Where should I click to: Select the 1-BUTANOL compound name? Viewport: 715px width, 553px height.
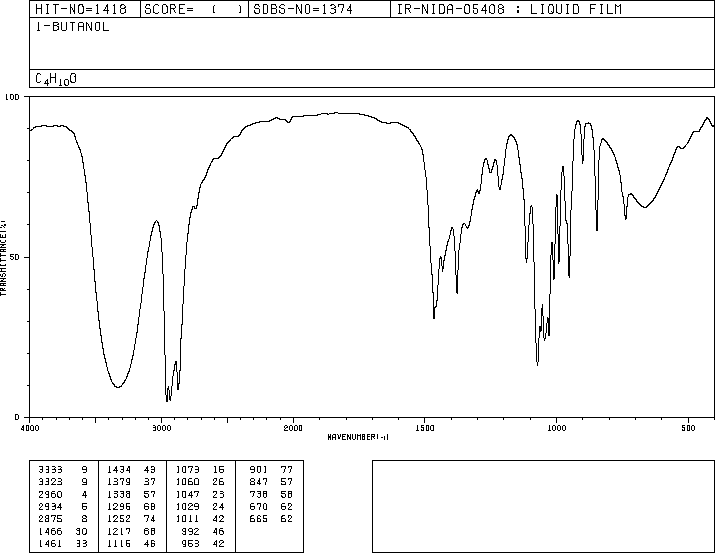[x=73, y=27]
